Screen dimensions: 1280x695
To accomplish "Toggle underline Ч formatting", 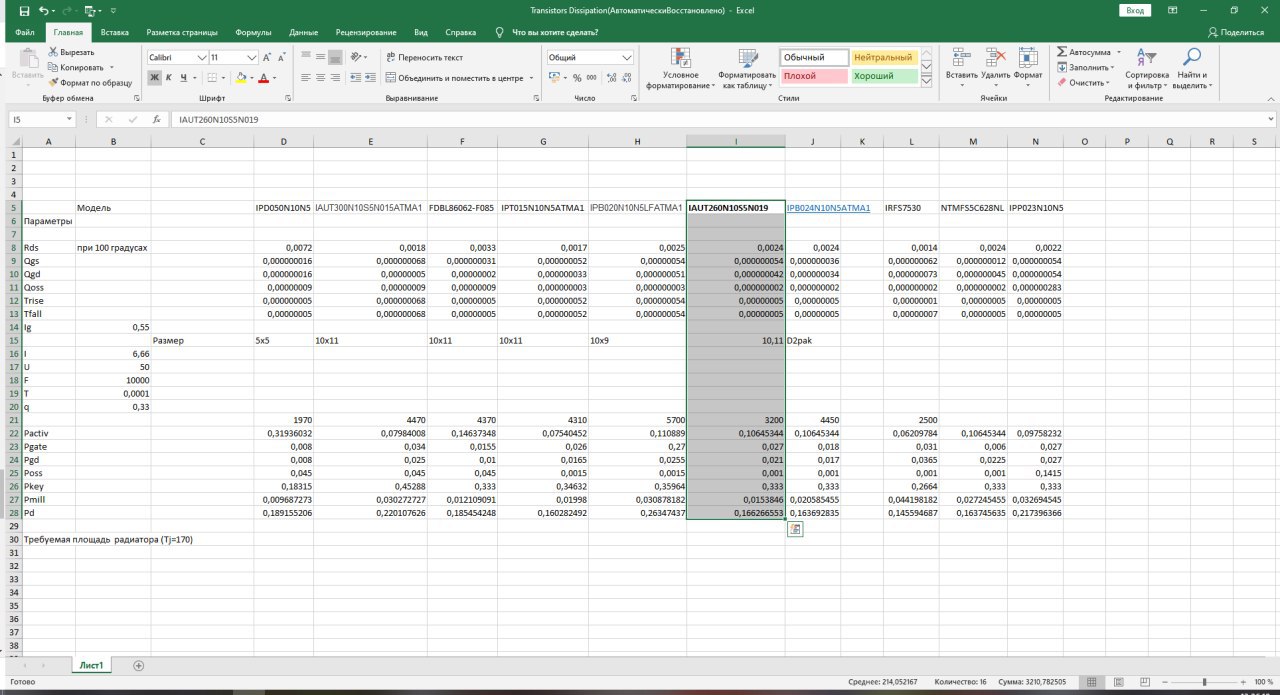I will 184,77.
